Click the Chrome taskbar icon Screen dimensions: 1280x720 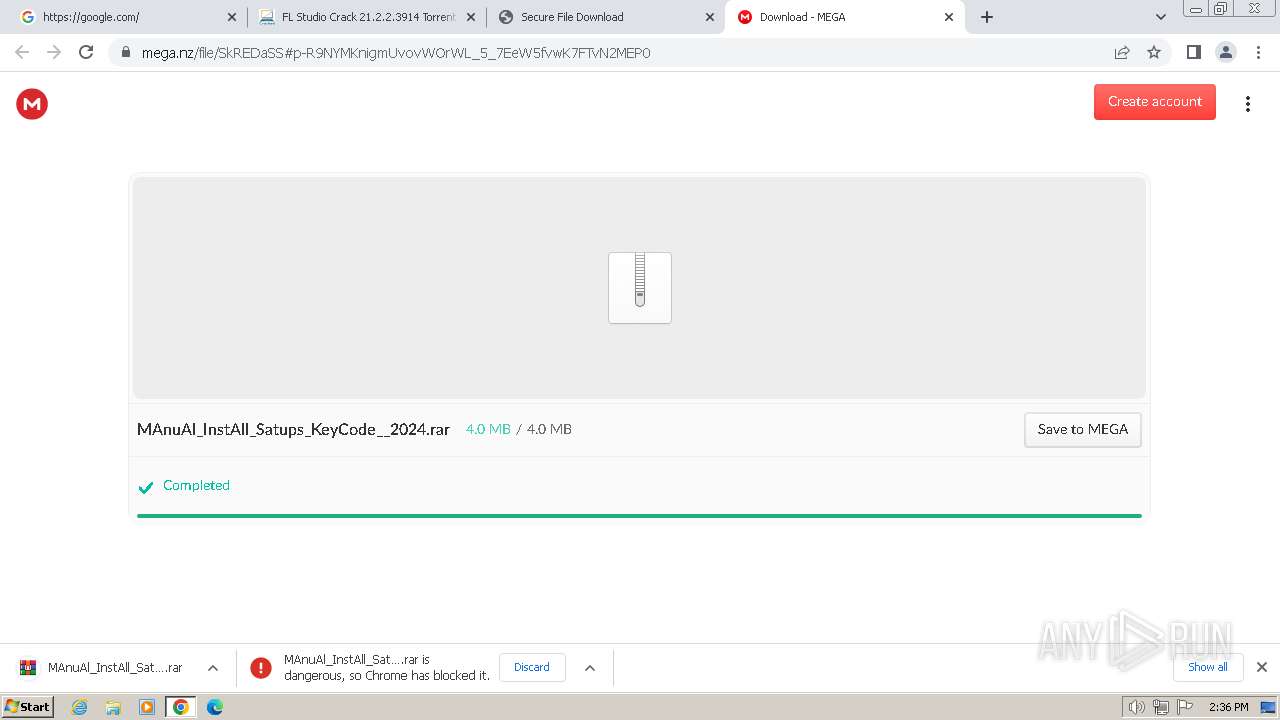(181, 707)
